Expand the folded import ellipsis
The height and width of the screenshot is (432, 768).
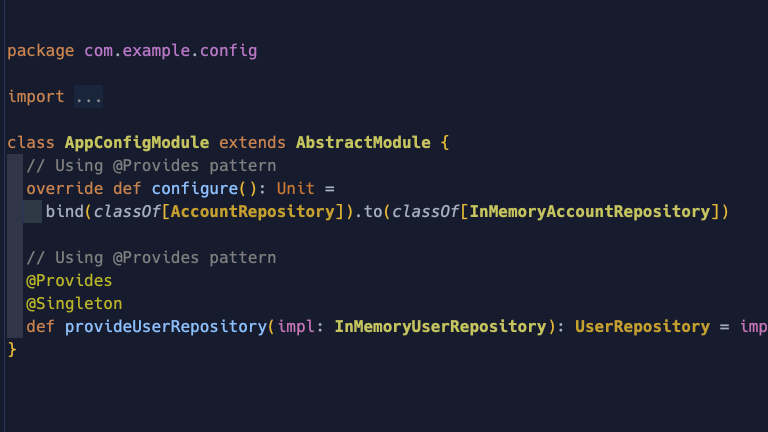point(88,96)
